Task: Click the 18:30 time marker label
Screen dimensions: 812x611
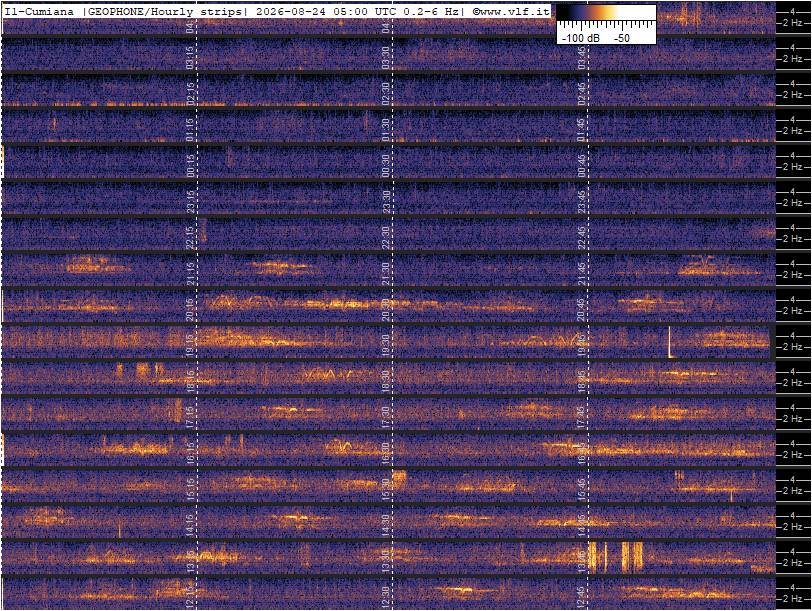Action: tap(386, 382)
